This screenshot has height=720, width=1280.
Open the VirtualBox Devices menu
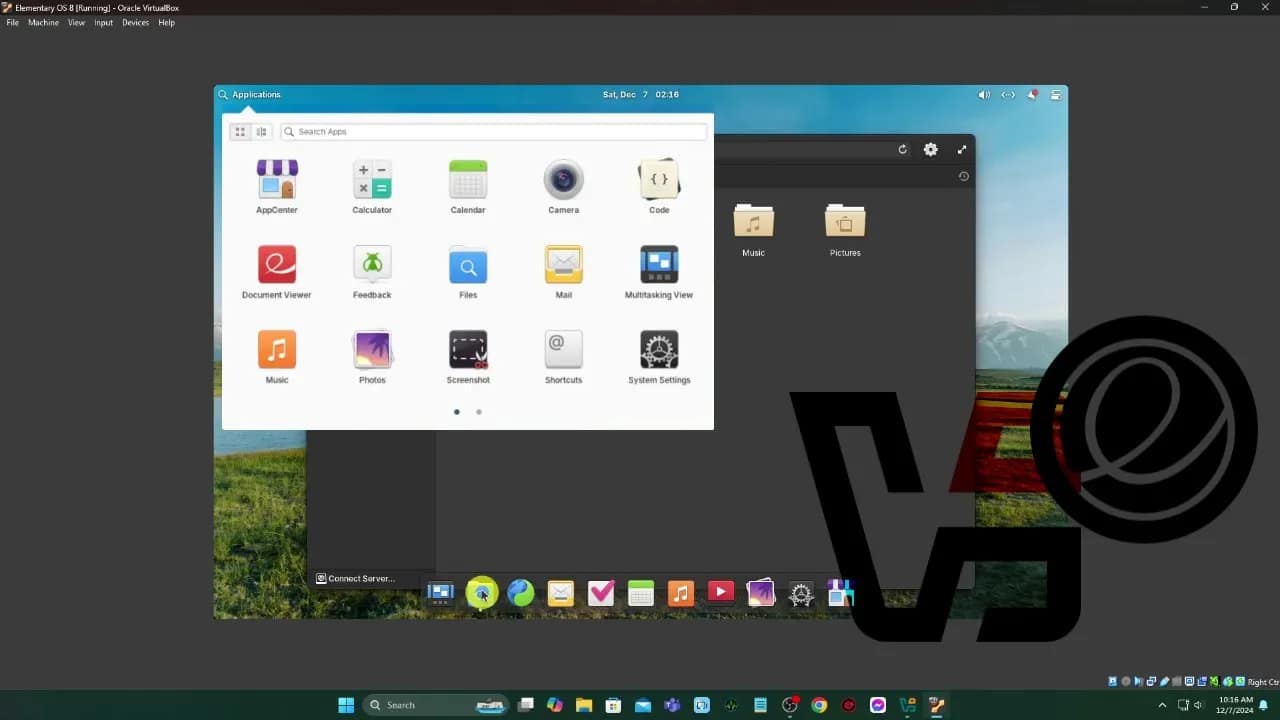pos(135,23)
